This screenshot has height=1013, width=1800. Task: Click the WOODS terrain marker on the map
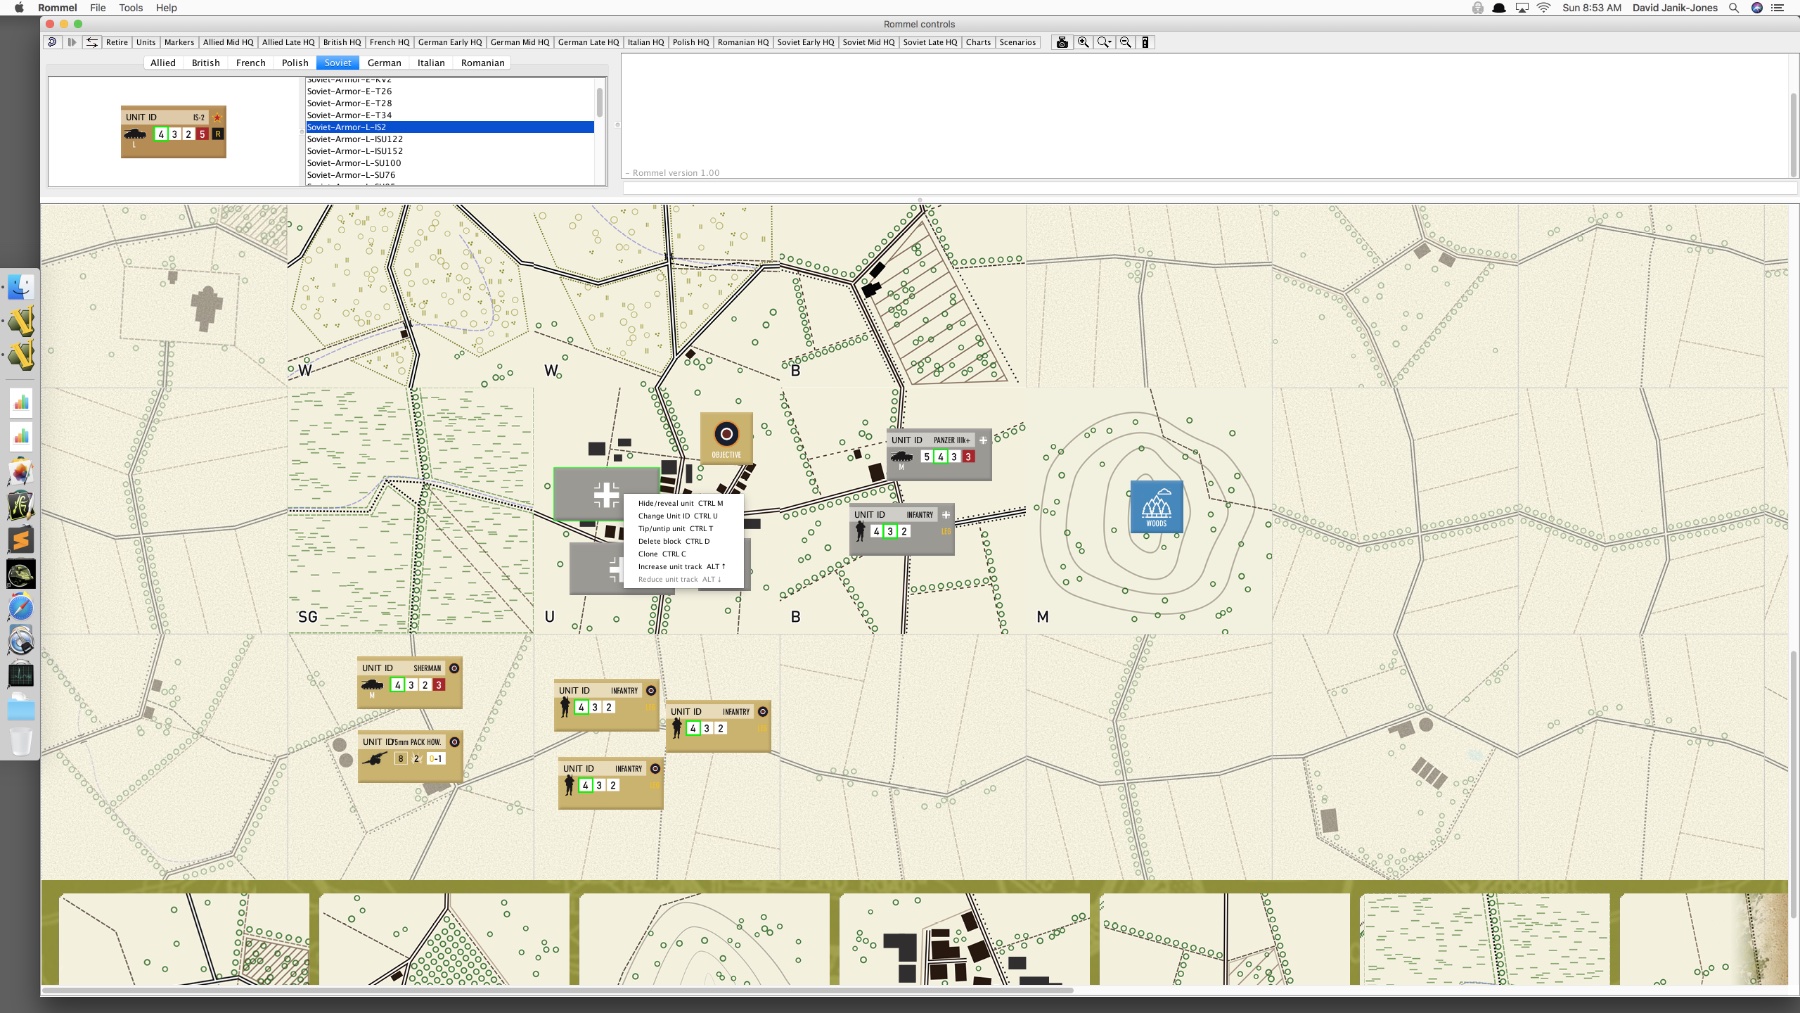click(1156, 507)
